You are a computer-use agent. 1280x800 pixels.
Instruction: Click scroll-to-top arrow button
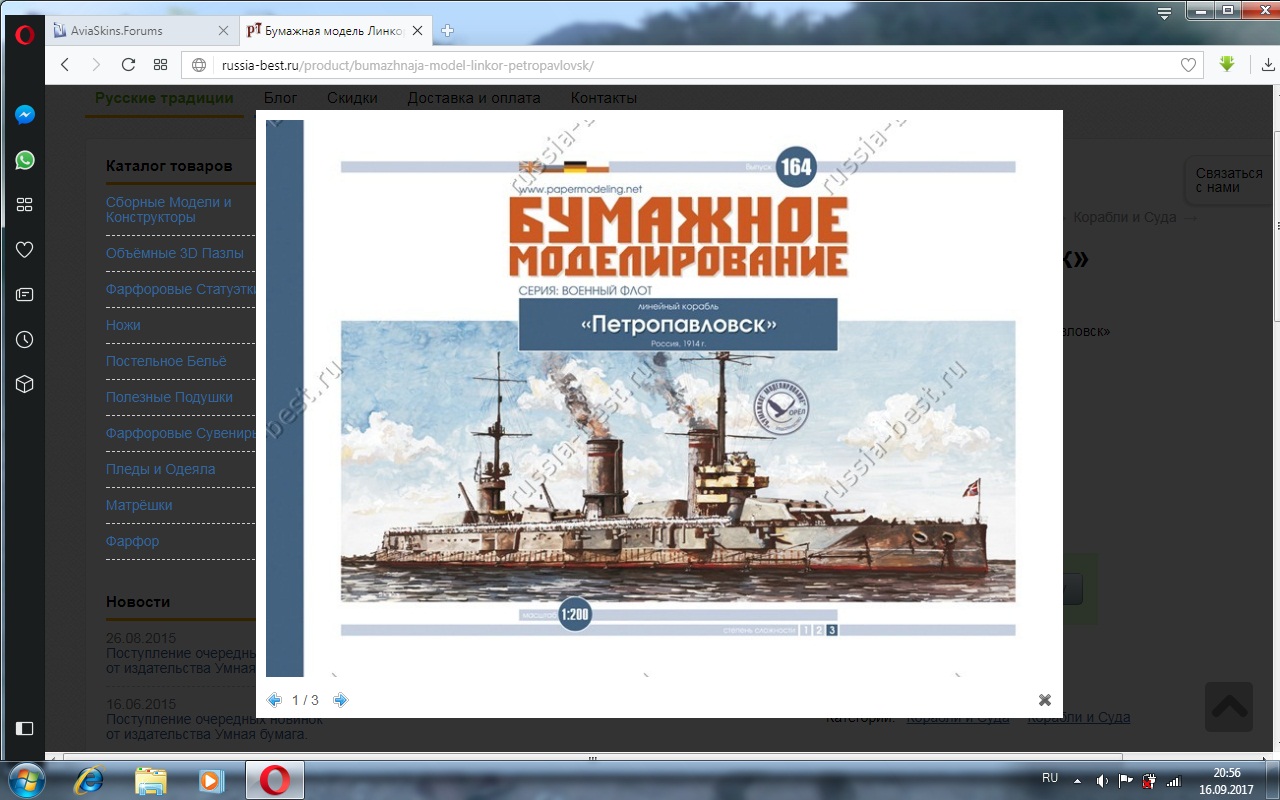[x=1229, y=707]
